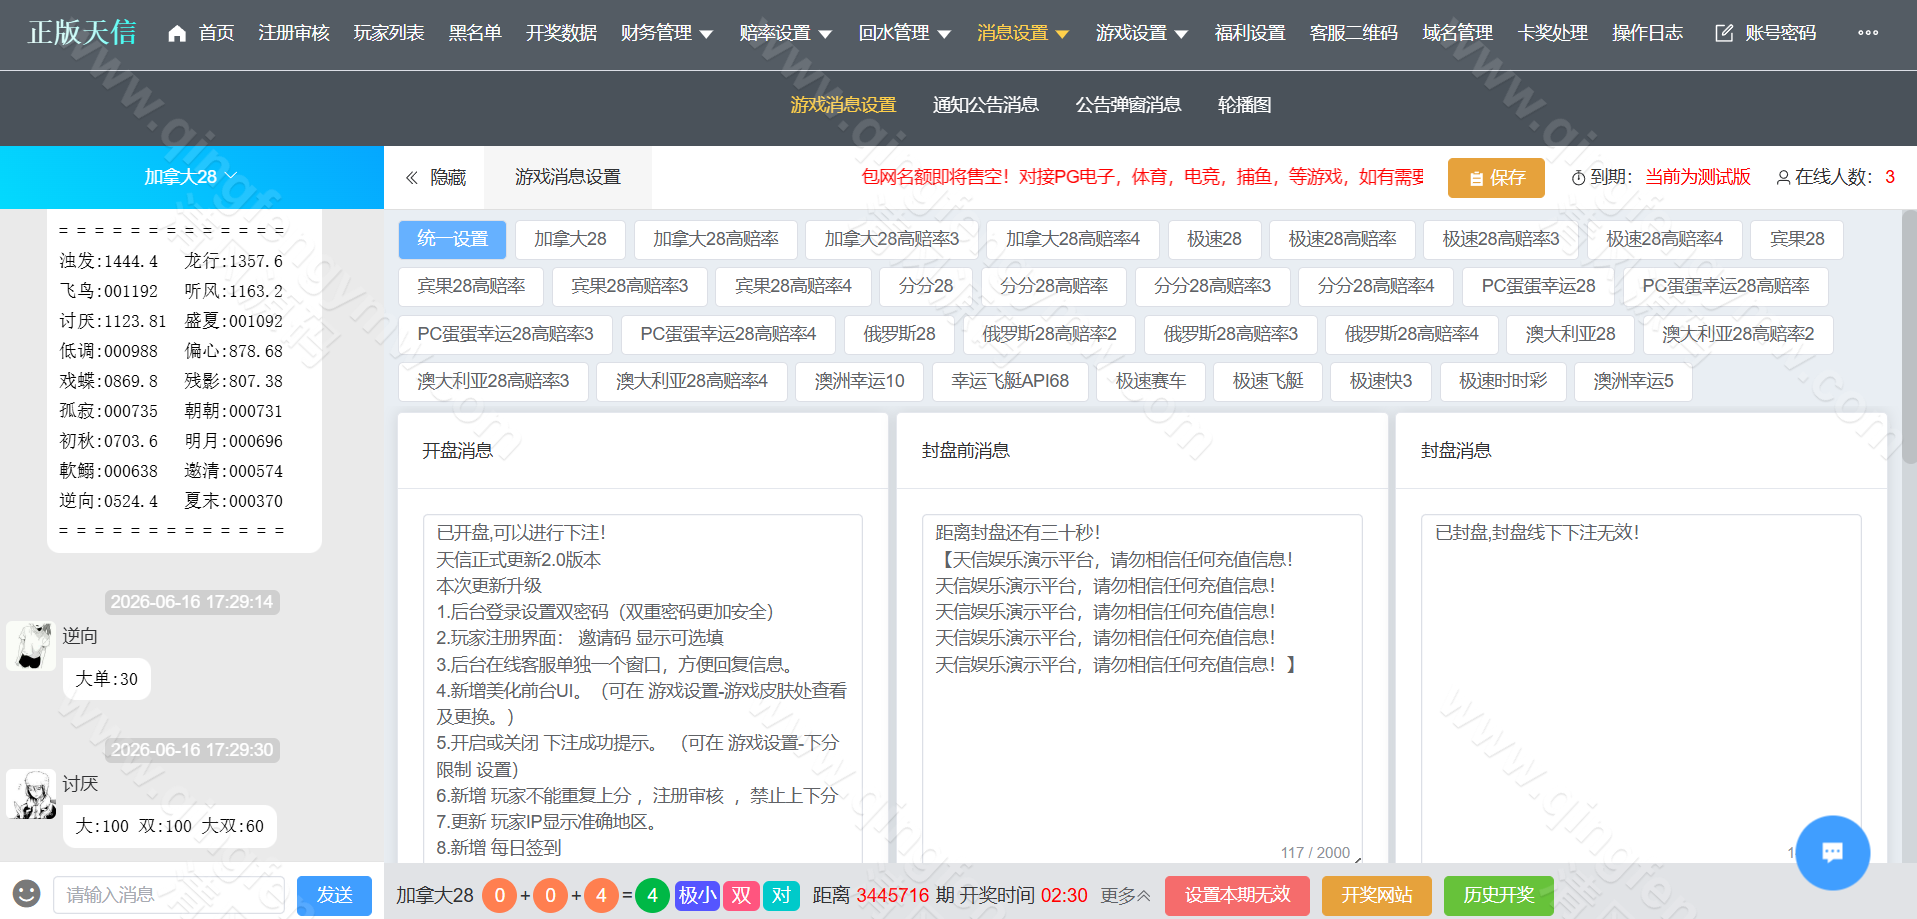This screenshot has height=919, width=1917.
Task: Select the 极速时时彩 tab
Action: [1503, 381]
